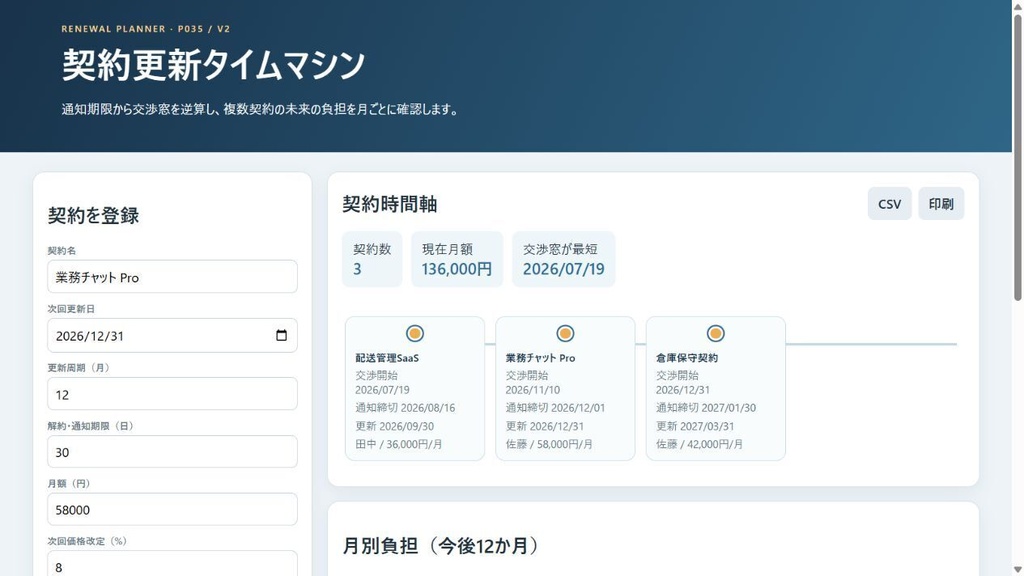The image size is (1024, 576).
Task: Focus the 契約名 input field
Action: 172,277
